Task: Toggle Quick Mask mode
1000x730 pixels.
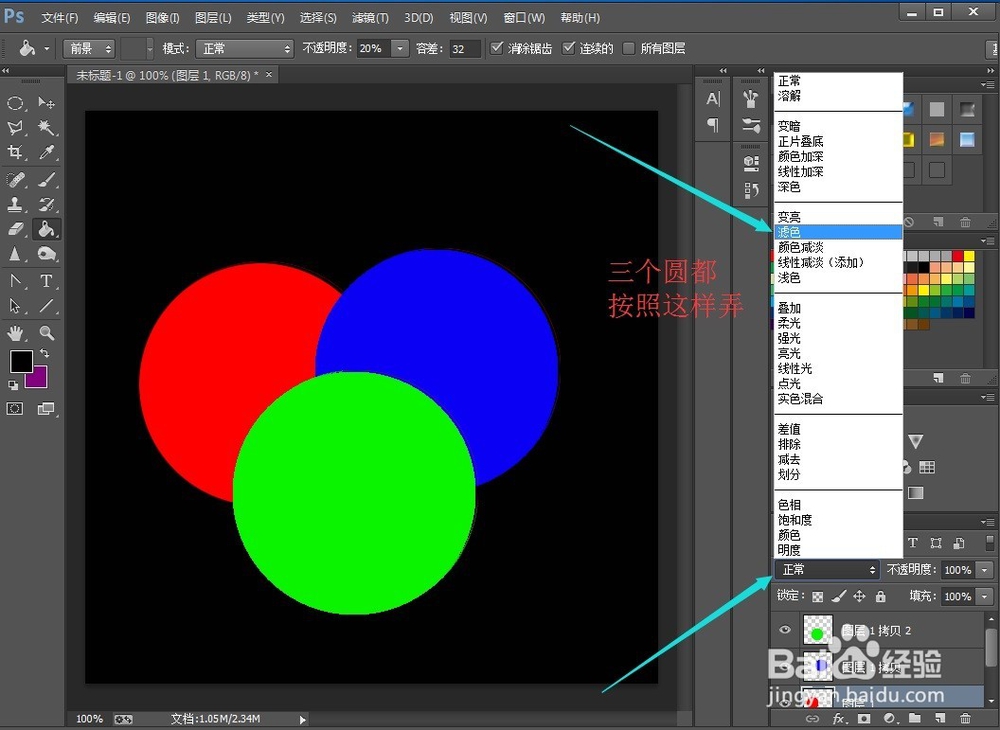Action: [15, 409]
